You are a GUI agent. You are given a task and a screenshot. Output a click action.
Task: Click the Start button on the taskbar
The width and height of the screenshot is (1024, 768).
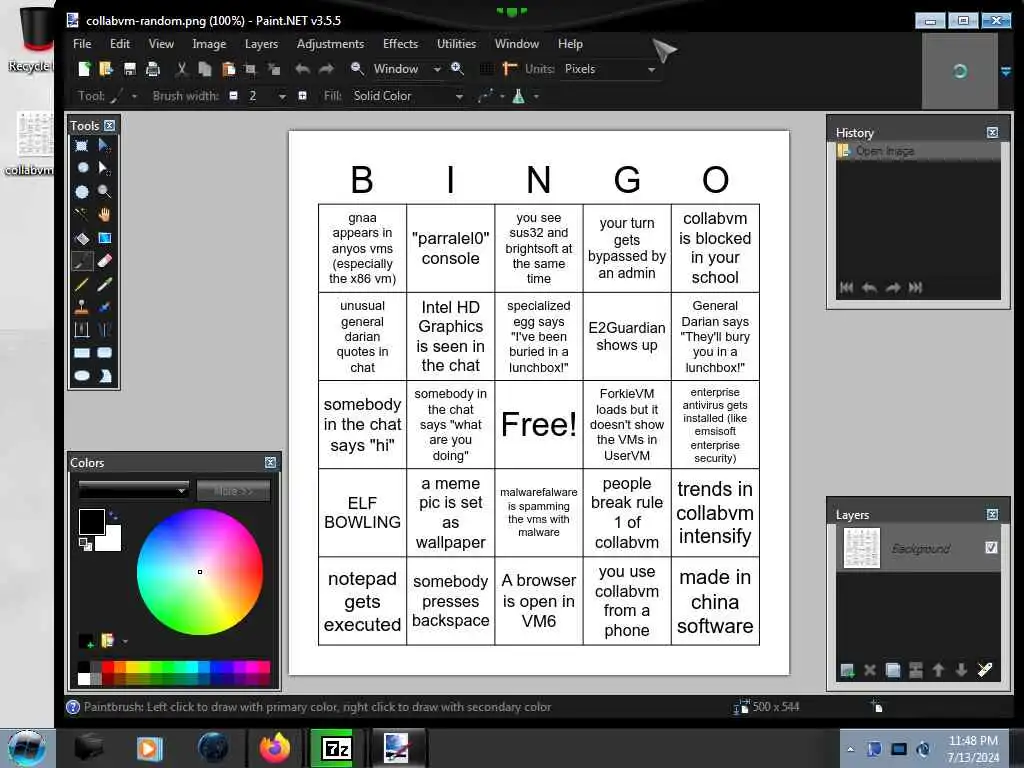27,748
